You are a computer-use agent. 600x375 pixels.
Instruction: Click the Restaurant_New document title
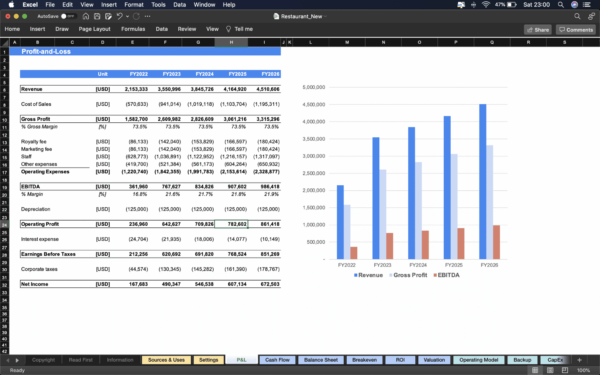point(301,16)
